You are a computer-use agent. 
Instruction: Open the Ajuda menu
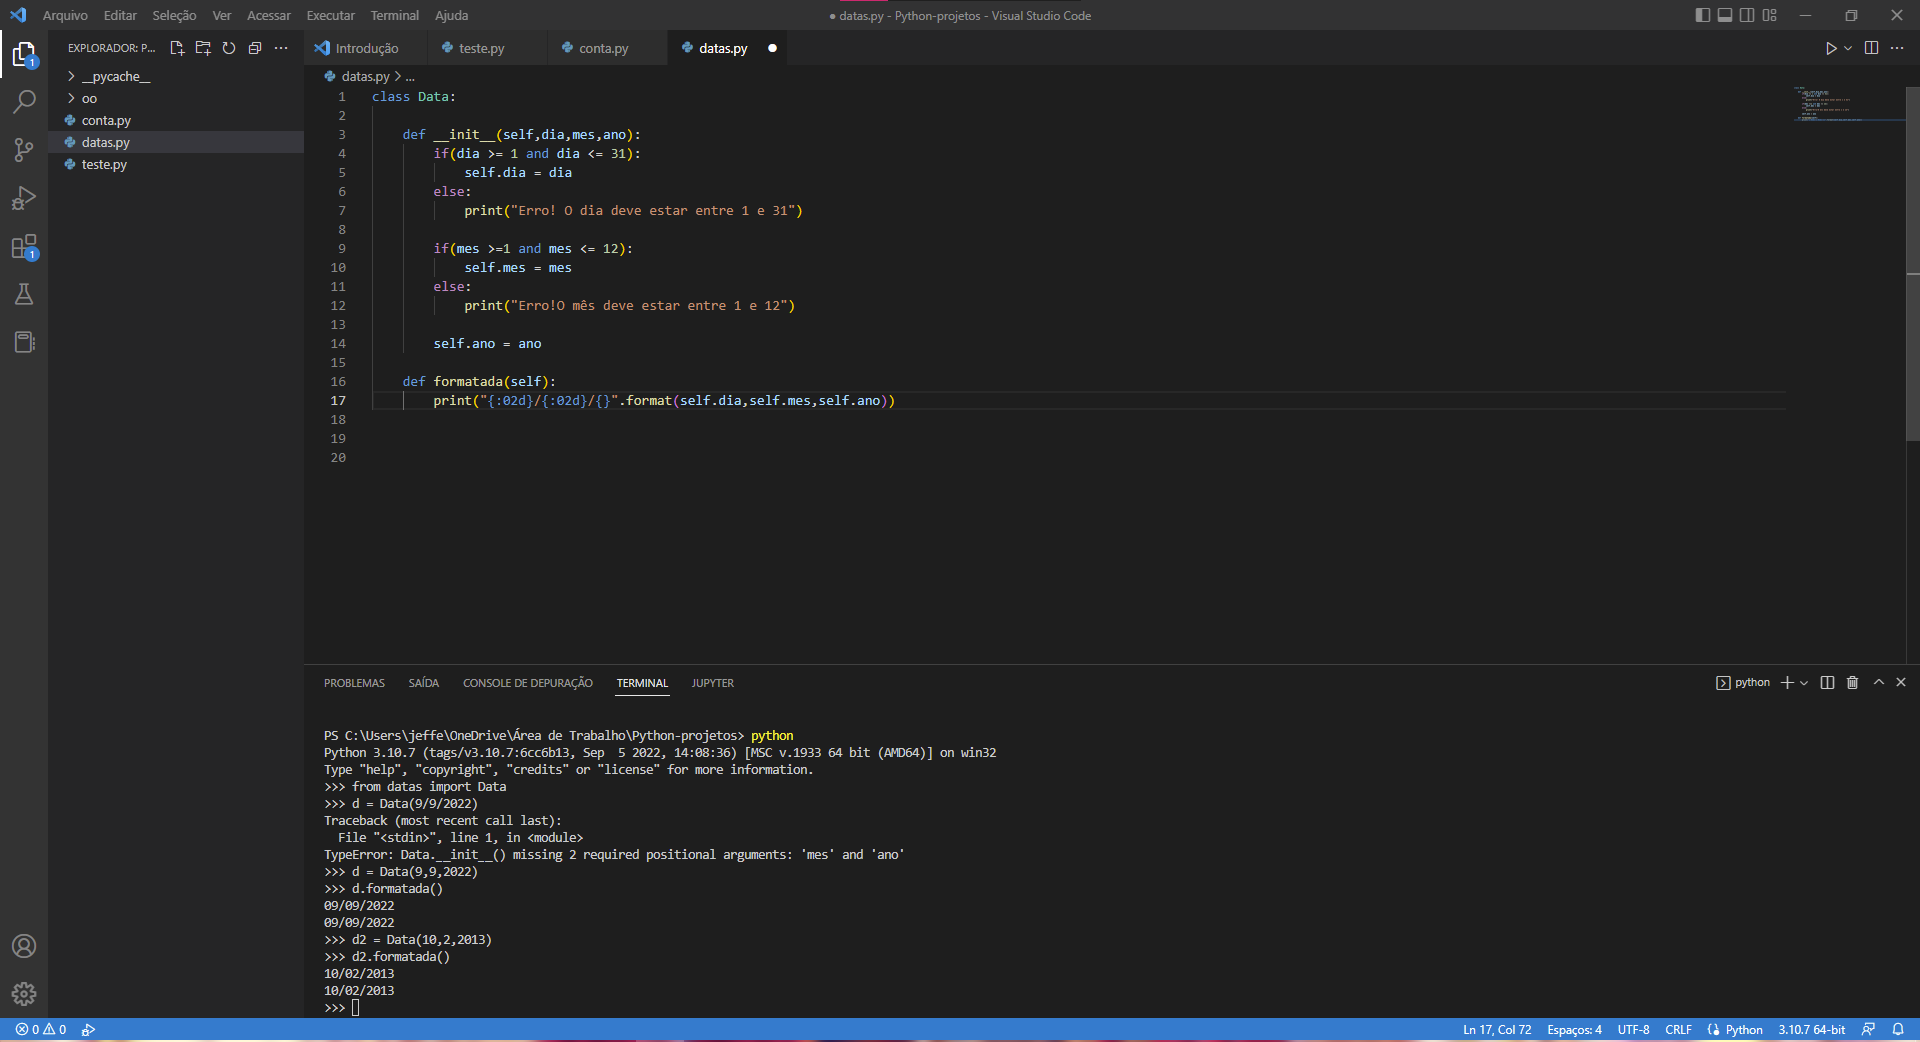click(x=451, y=15)
